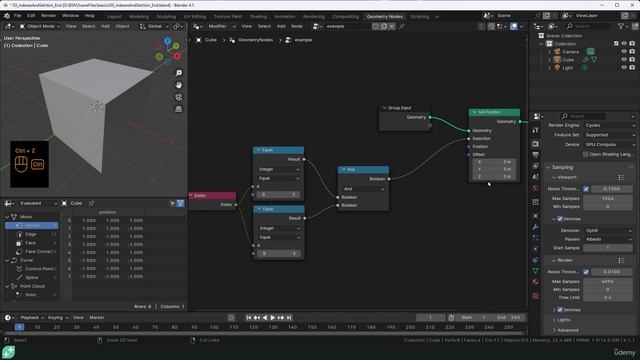Open the Output properties tab icon
Image resolution: width=640 pixels, height=360 pixels.
[536, 155]
